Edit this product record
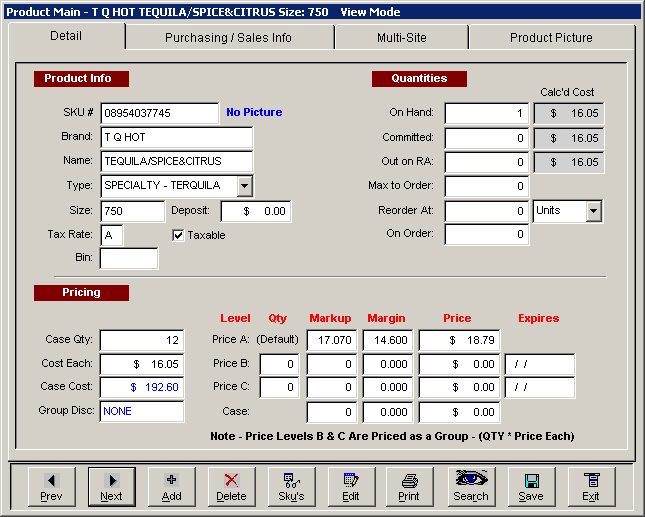This screenshot has height=517, width=645. coord(351,487)
